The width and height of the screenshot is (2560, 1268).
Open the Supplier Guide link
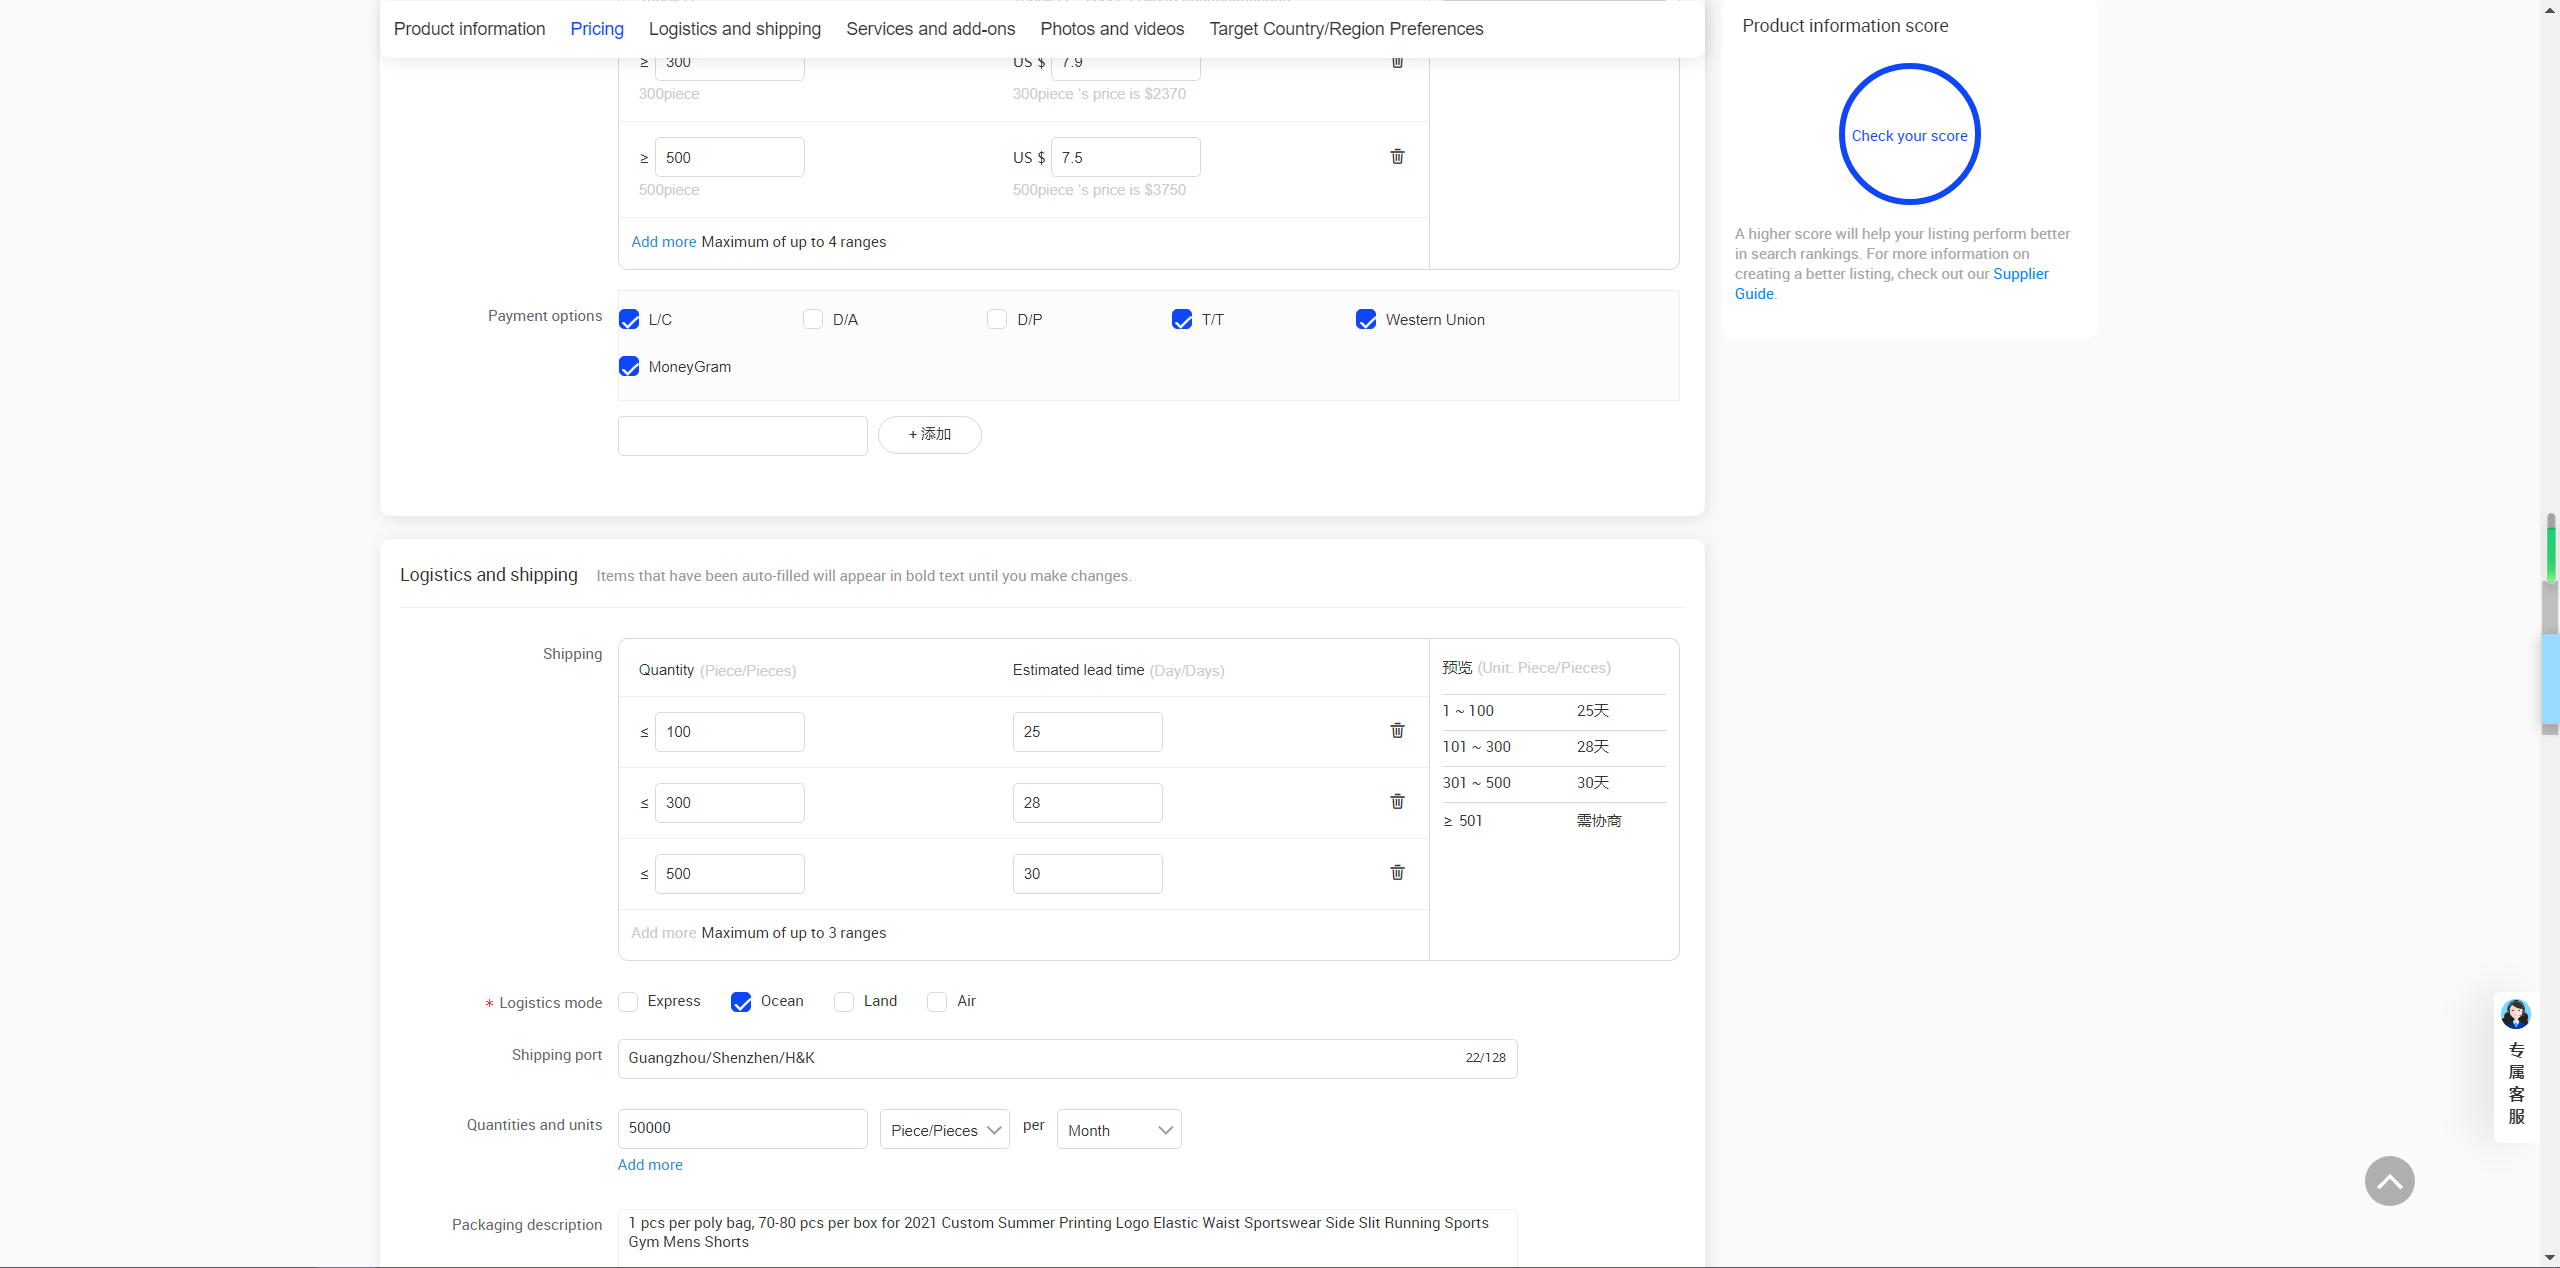click(x=2020, y=274)
